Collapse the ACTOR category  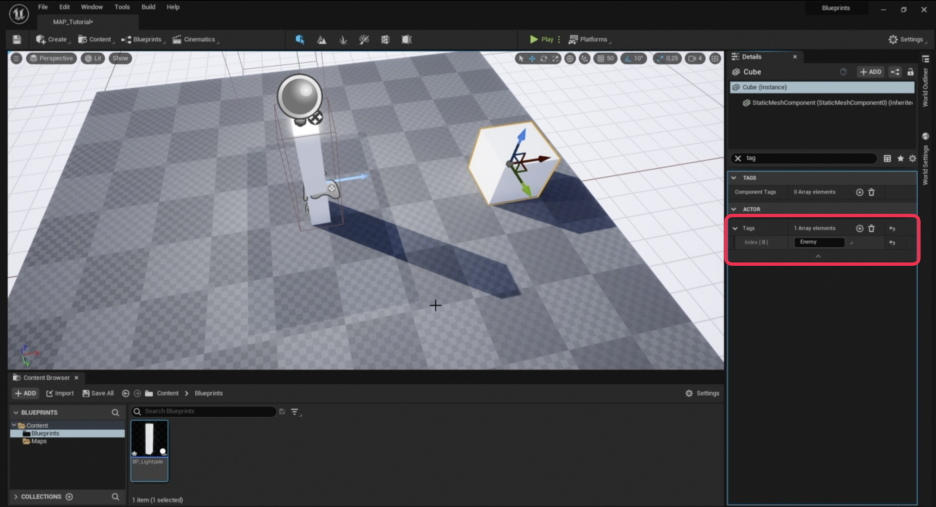point(734,210)
